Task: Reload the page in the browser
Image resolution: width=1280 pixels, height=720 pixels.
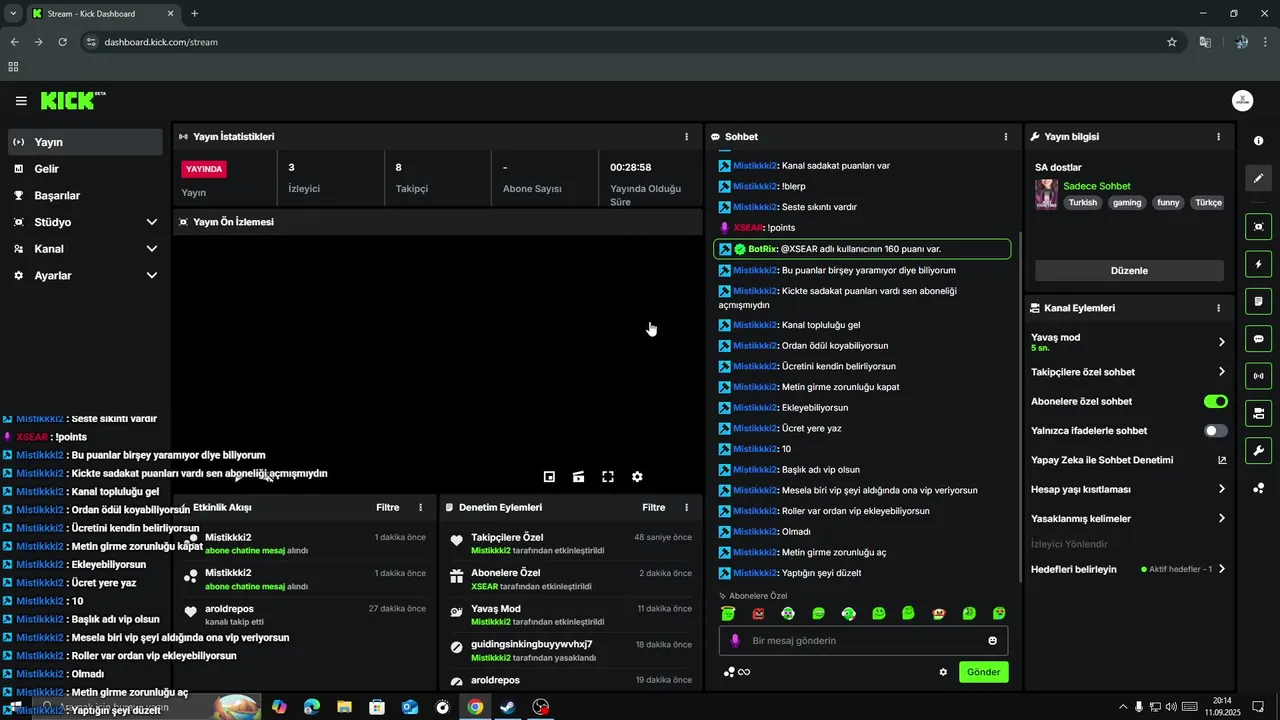Action: pyautogui.click(x=62, y=42)
